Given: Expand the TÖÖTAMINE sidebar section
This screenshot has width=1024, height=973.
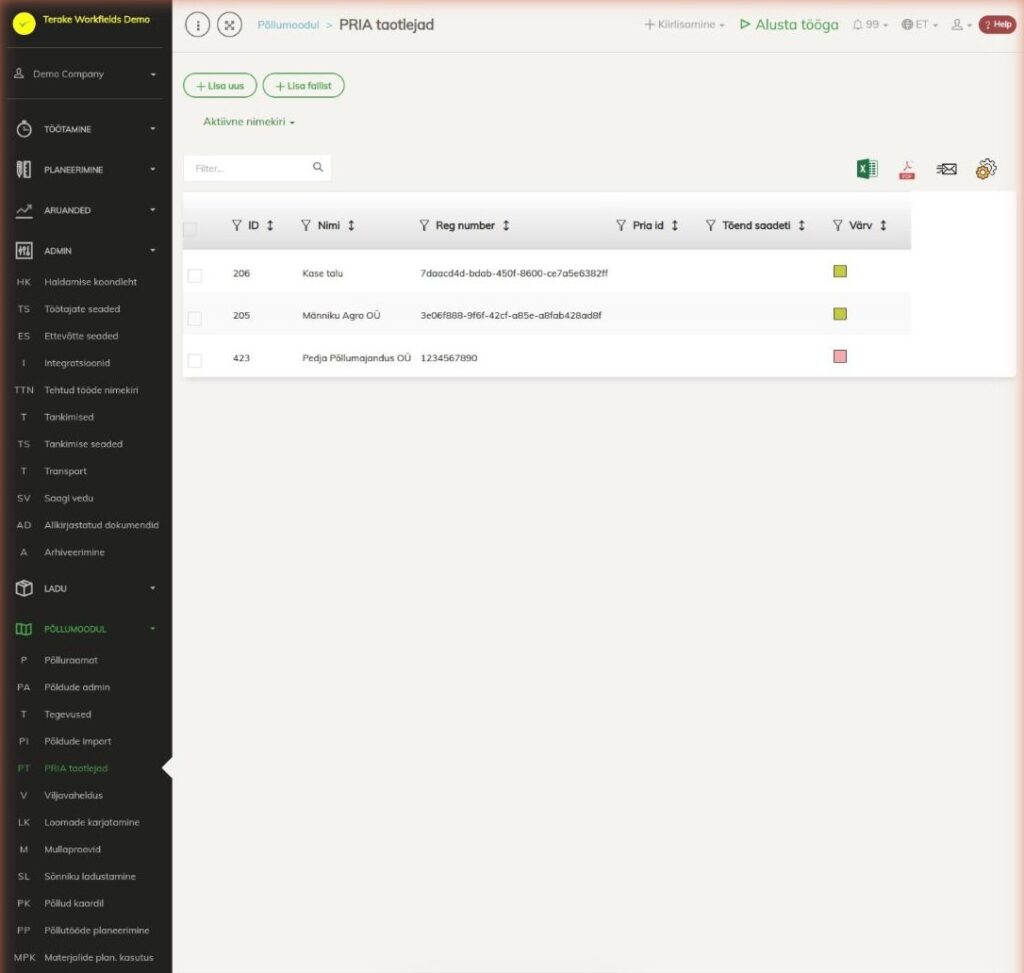Looking at the screenshot, I should click(x=85, y=129).
